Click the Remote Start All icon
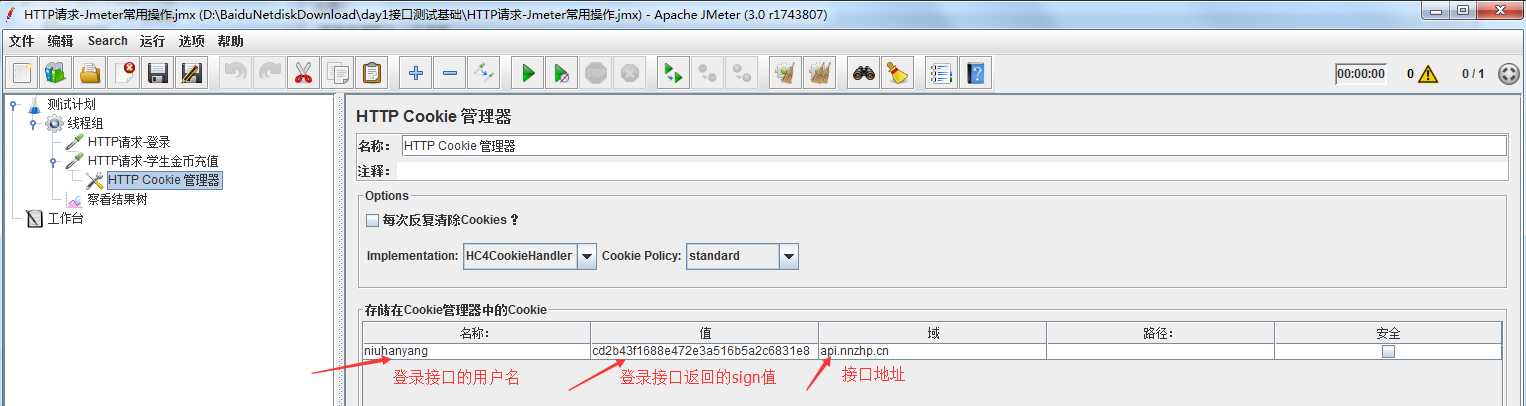 tap(674, 73)
